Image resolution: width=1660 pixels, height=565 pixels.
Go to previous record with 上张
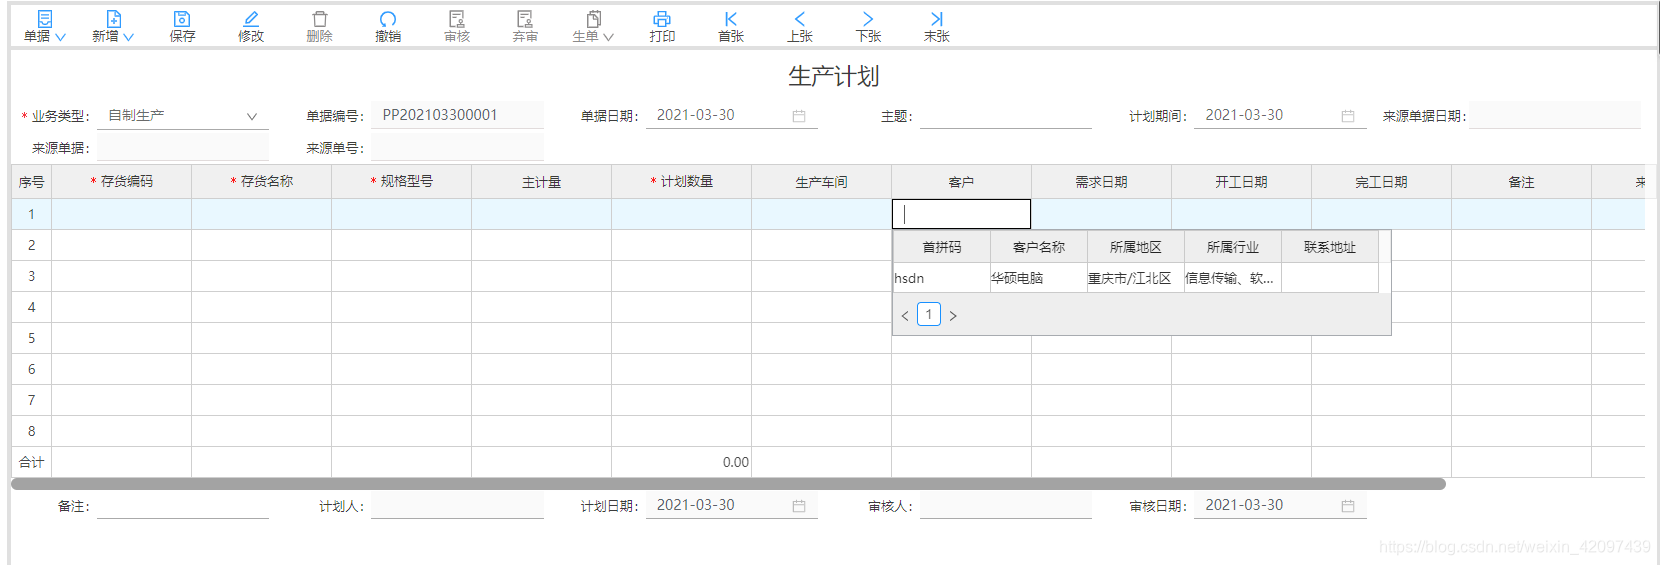800,27
